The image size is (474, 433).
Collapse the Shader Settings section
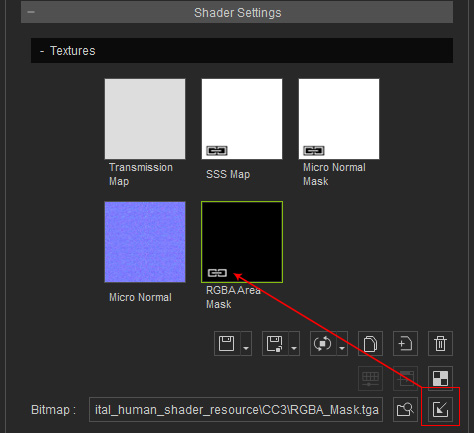point(31,12)
